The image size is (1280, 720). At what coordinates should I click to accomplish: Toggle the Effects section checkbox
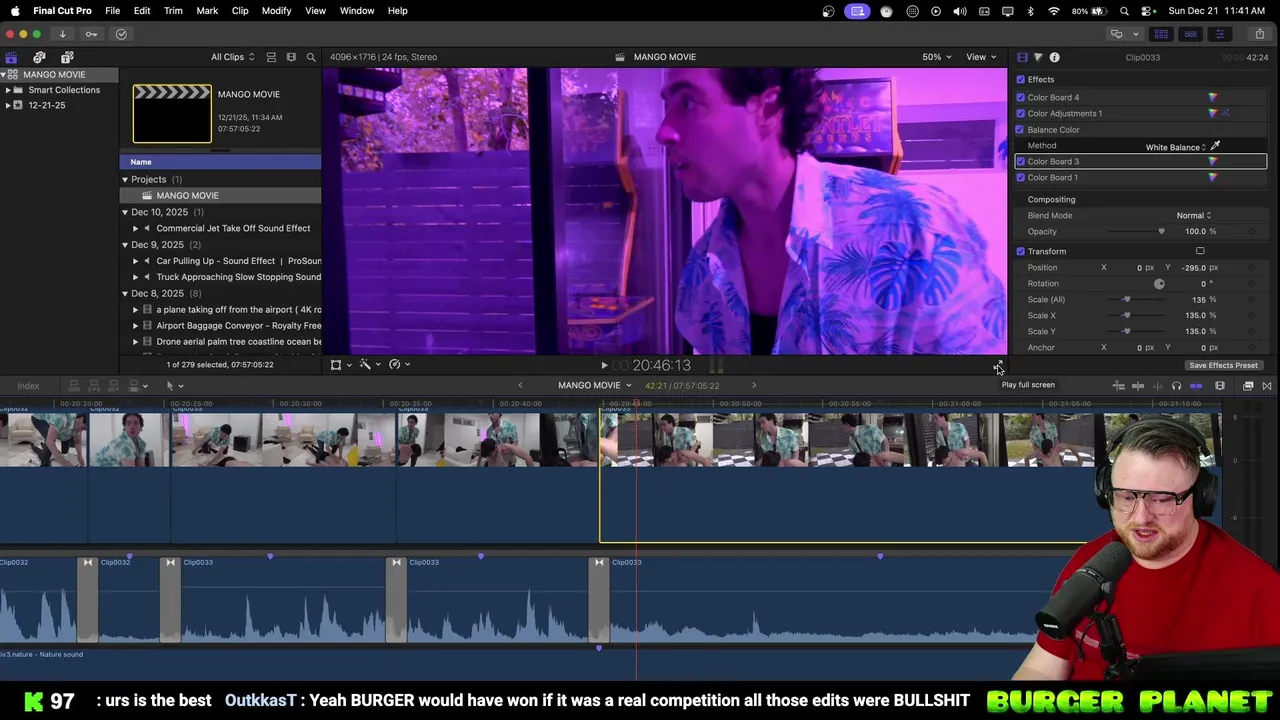click(x=1021, y=79)
